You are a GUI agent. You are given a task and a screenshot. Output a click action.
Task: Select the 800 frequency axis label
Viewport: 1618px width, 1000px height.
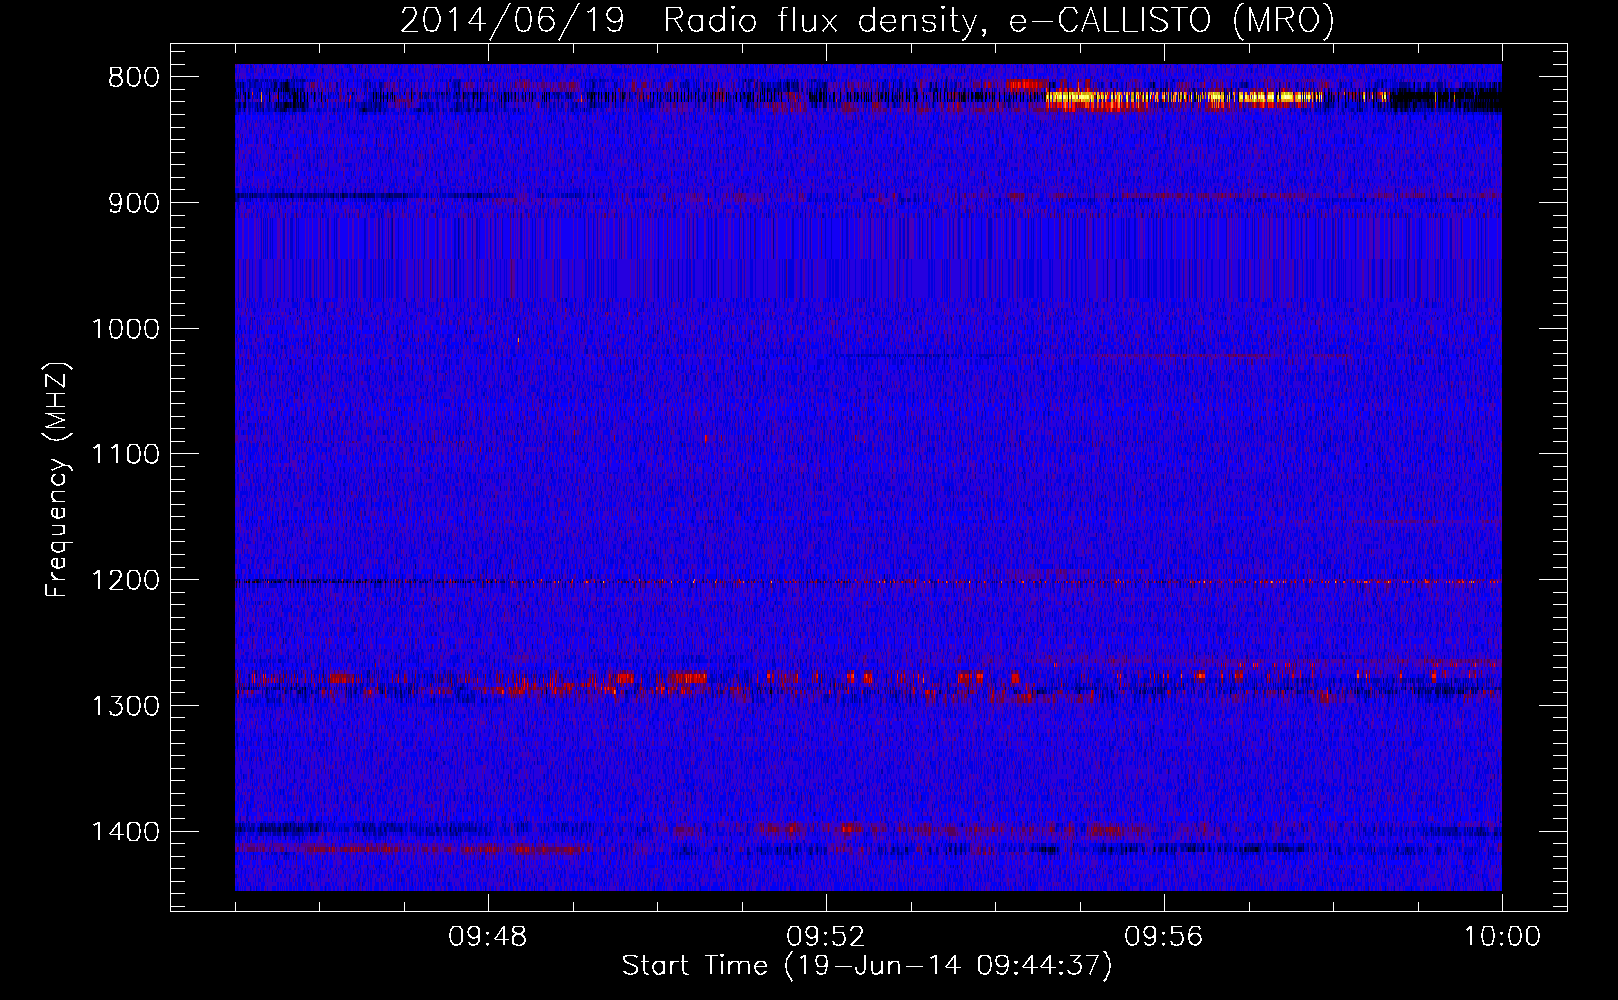pos(132,78)
